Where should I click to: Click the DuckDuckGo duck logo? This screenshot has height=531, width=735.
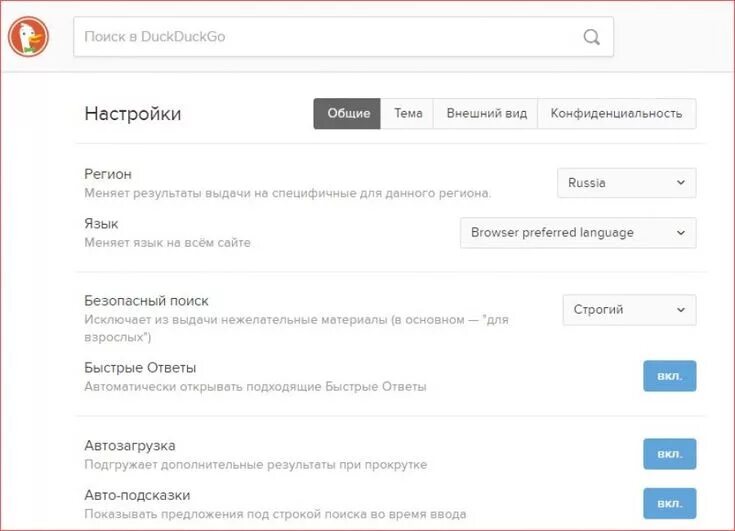tap(29, 36)
